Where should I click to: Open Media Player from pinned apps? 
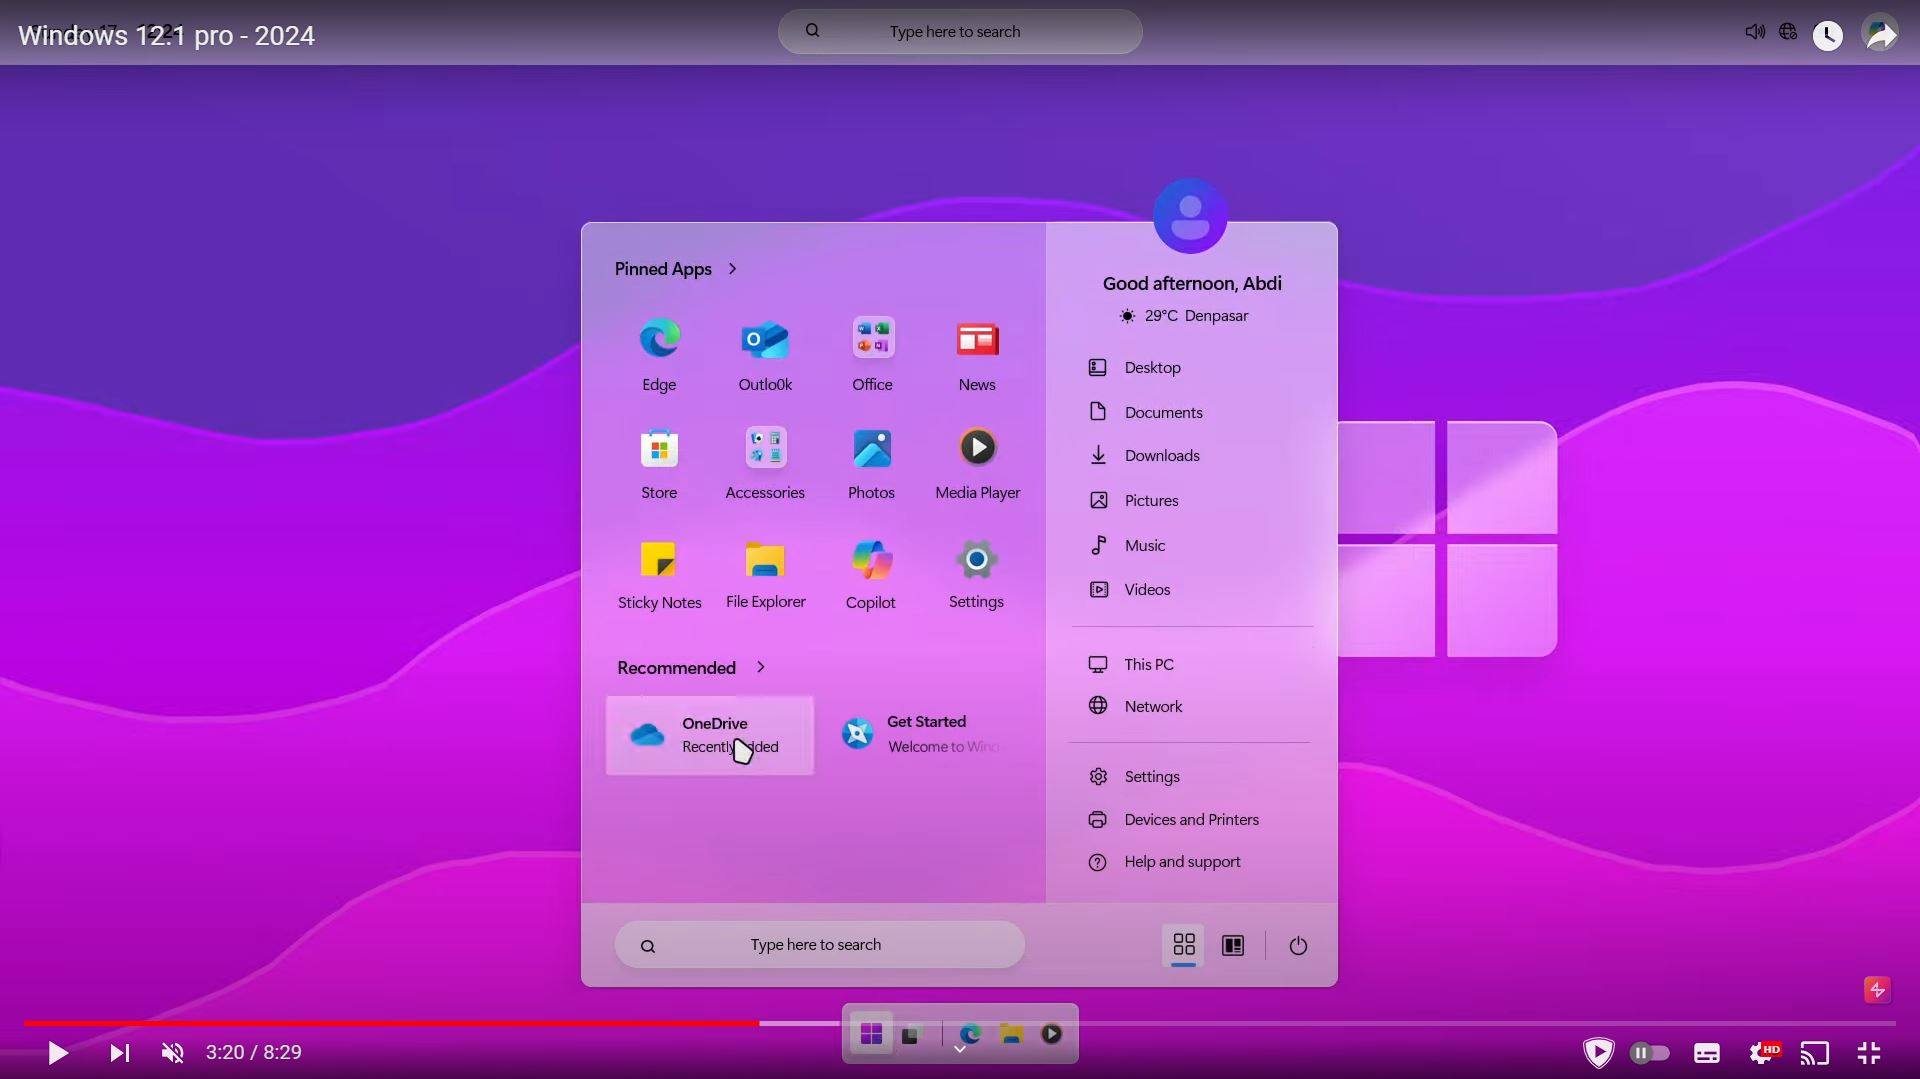977,448
